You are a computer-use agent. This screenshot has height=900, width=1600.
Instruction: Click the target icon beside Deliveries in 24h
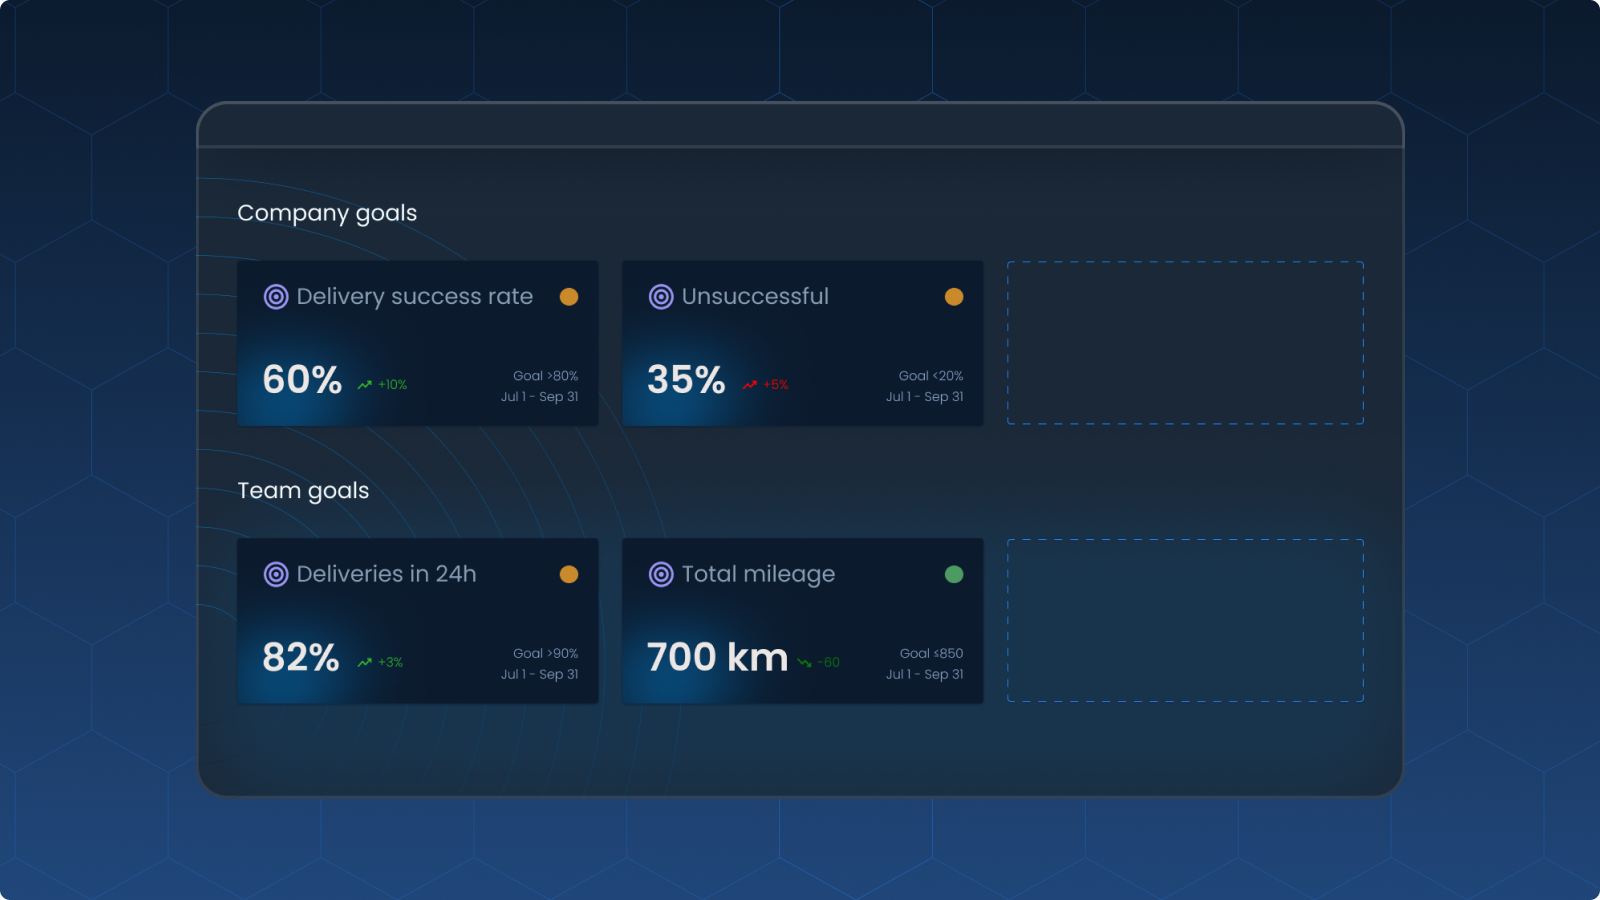pos(276,574)
